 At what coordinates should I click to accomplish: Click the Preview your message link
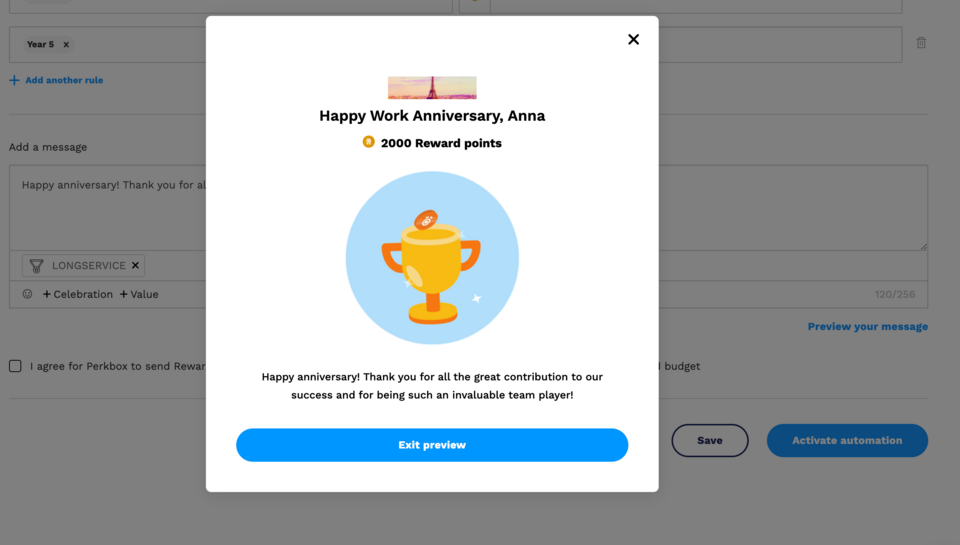coord(867,327)
